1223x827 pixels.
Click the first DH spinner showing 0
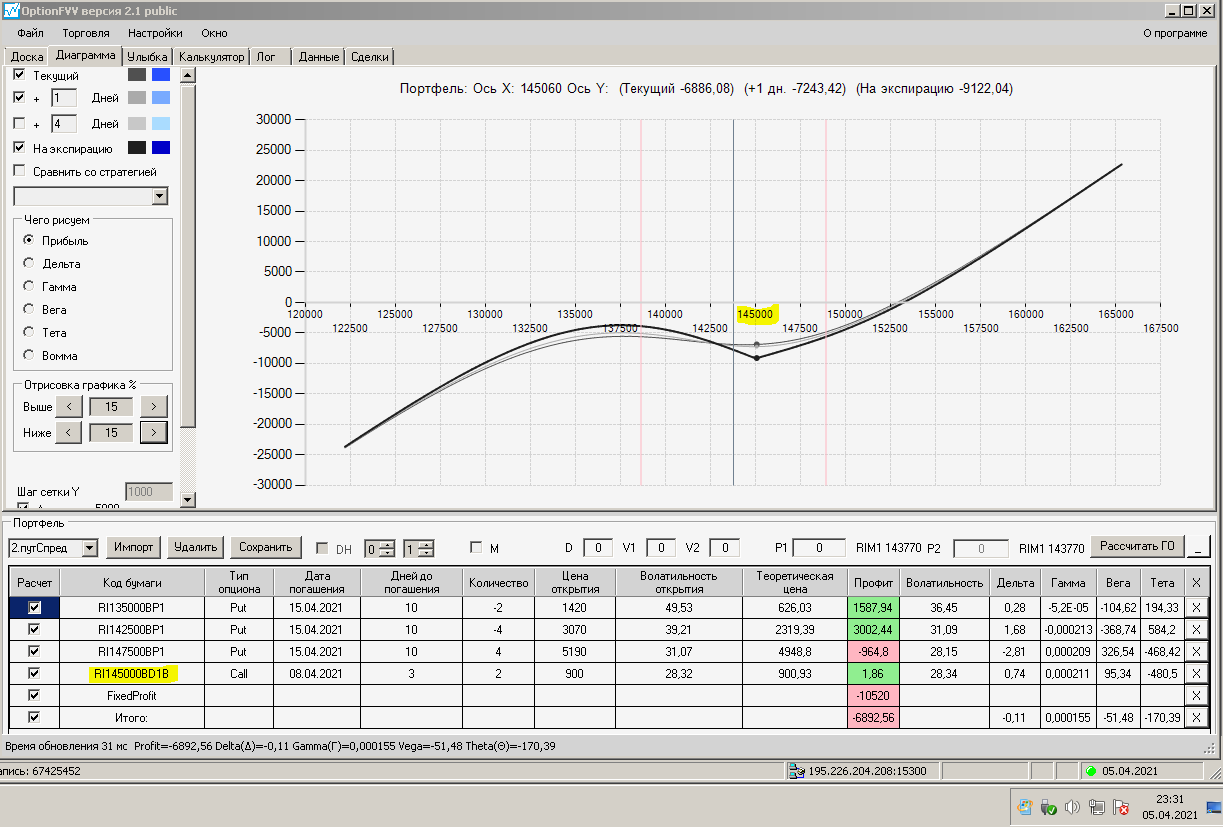tap(378, 548)
